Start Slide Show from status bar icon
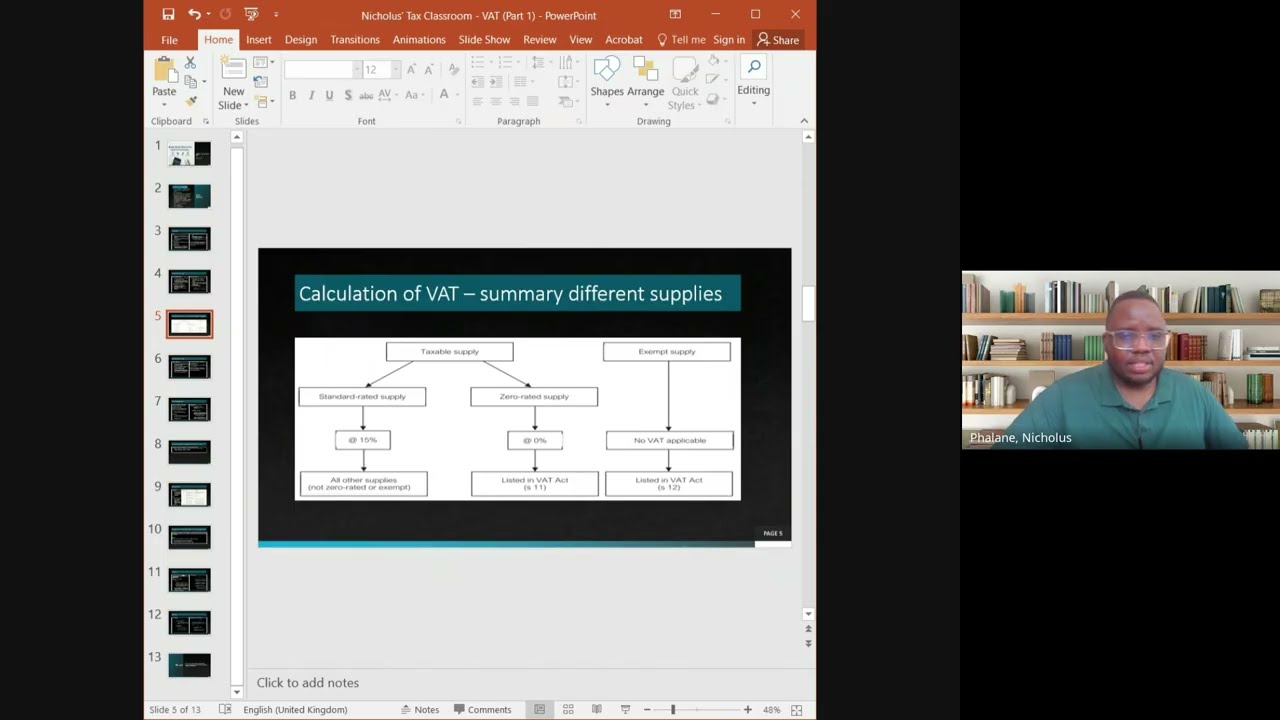Screen dimensions: 1280x720 click(626, 709)
